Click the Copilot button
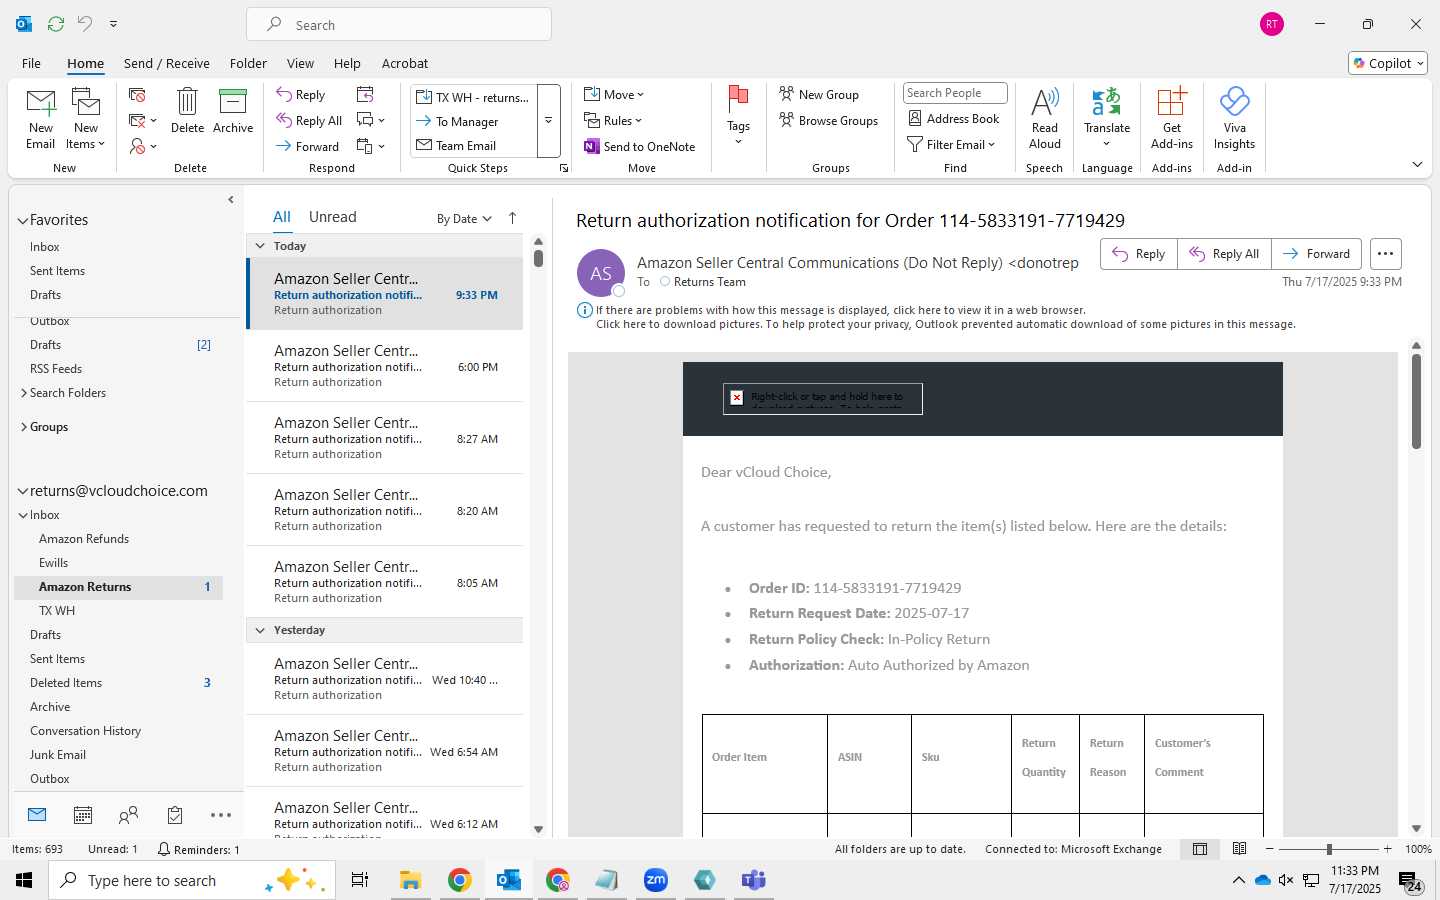1440x900 pixels. pos(1388,63)
